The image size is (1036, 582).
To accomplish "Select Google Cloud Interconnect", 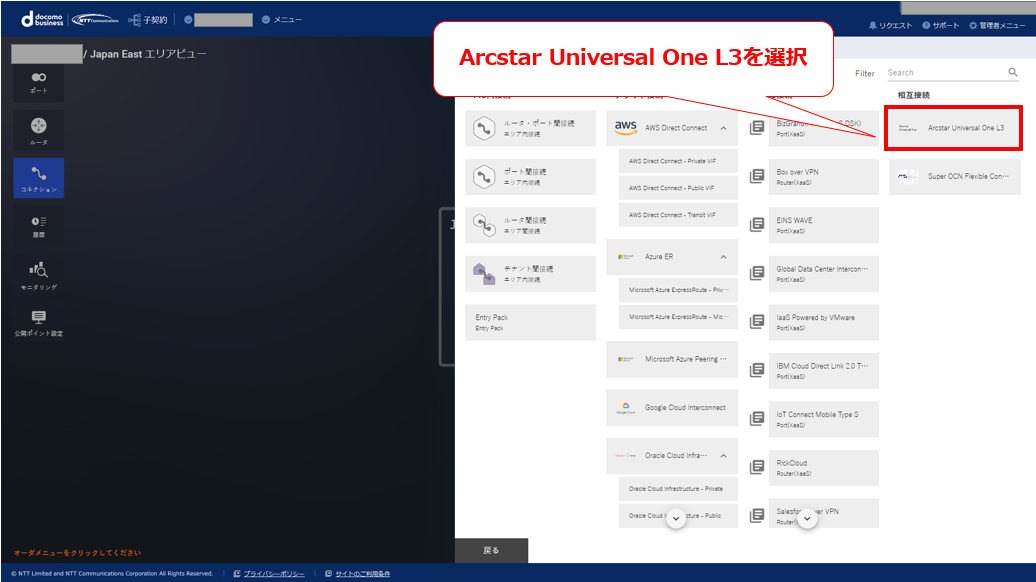I will pyautogui.click(x=672, y=408).
